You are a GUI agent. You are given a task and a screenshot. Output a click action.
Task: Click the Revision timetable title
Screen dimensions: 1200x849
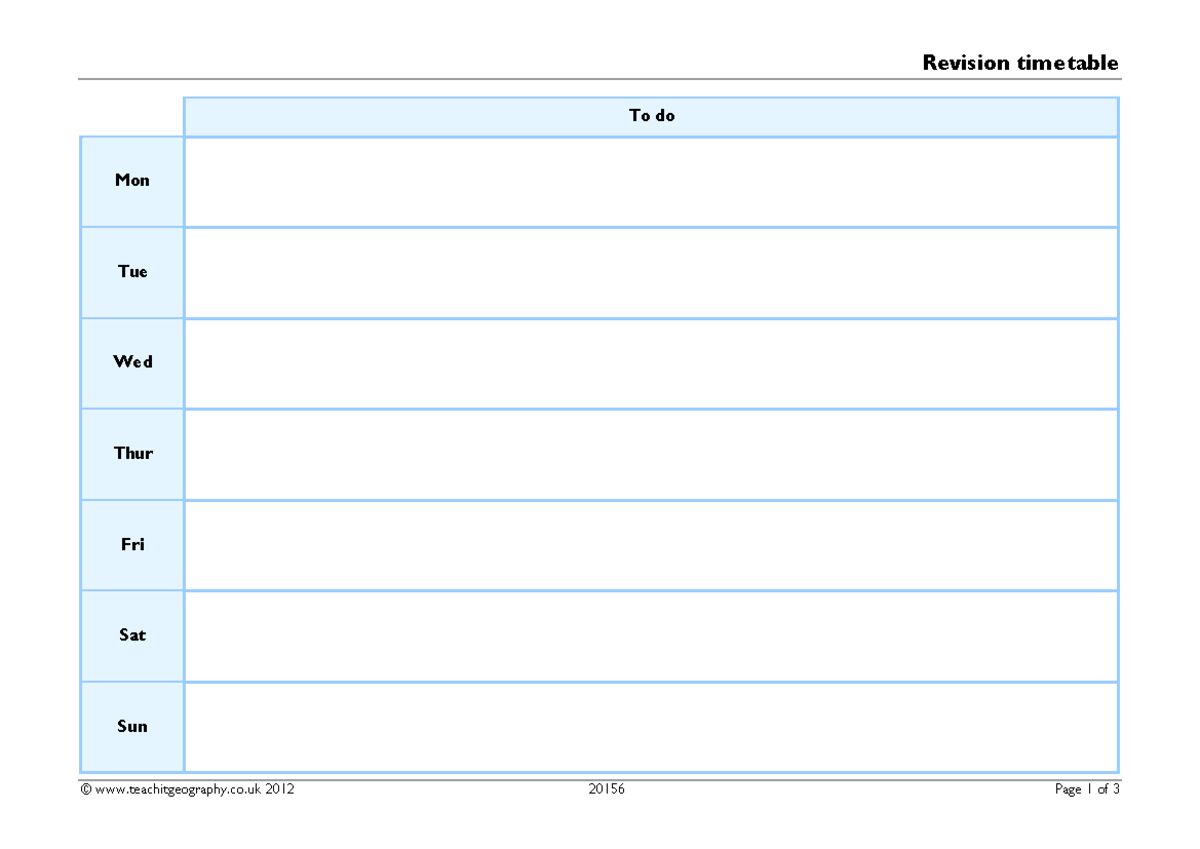click(1020, 62)
